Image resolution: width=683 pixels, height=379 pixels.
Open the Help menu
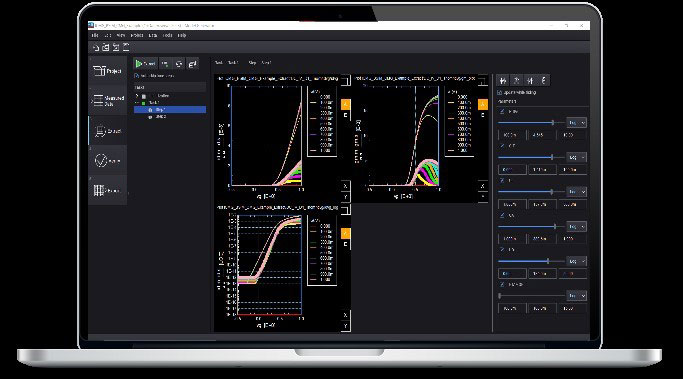[x=182, y=35]
